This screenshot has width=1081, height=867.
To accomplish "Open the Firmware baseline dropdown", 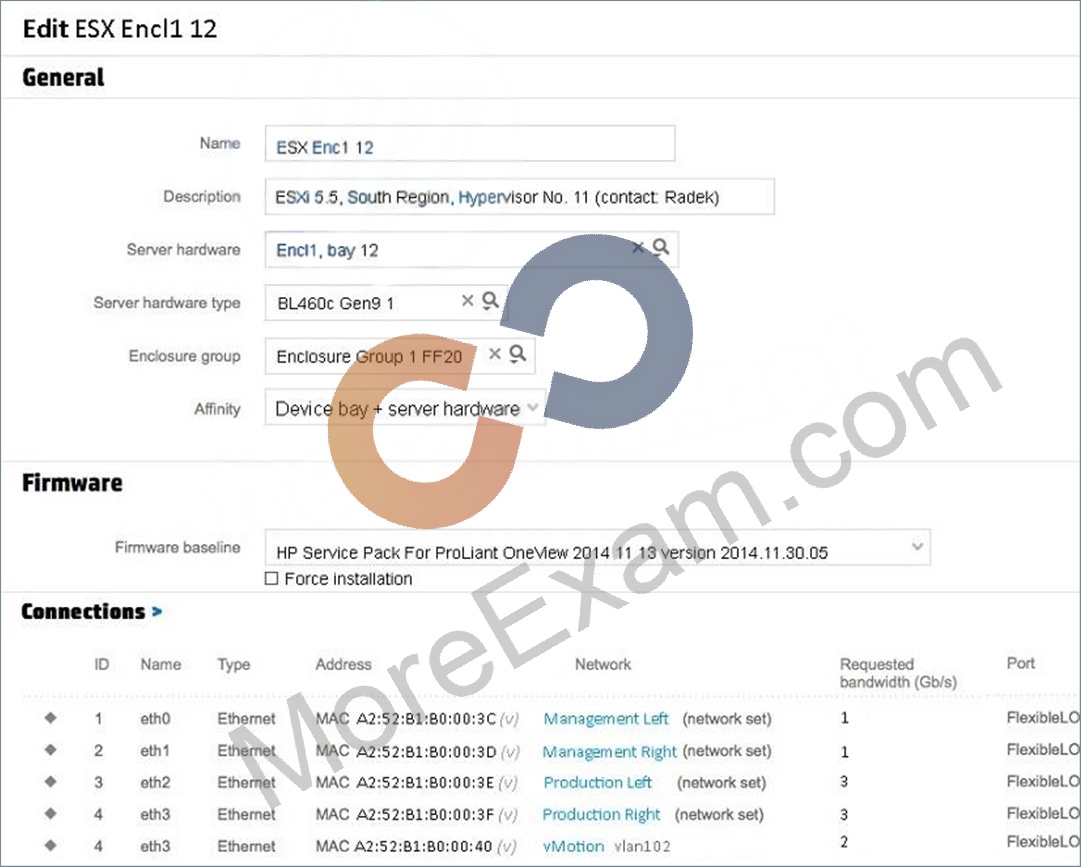I will click(598, 548).
